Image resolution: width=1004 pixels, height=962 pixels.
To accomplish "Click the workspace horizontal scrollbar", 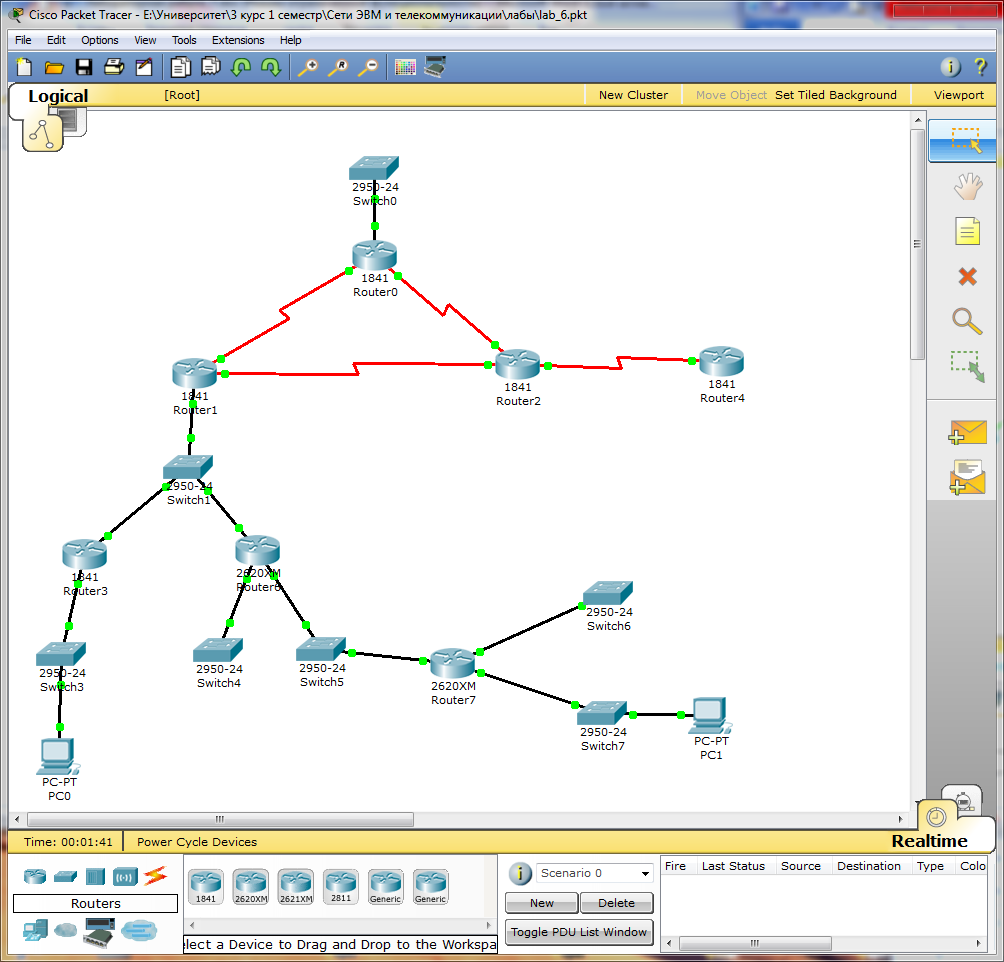I will pos(221,819).
